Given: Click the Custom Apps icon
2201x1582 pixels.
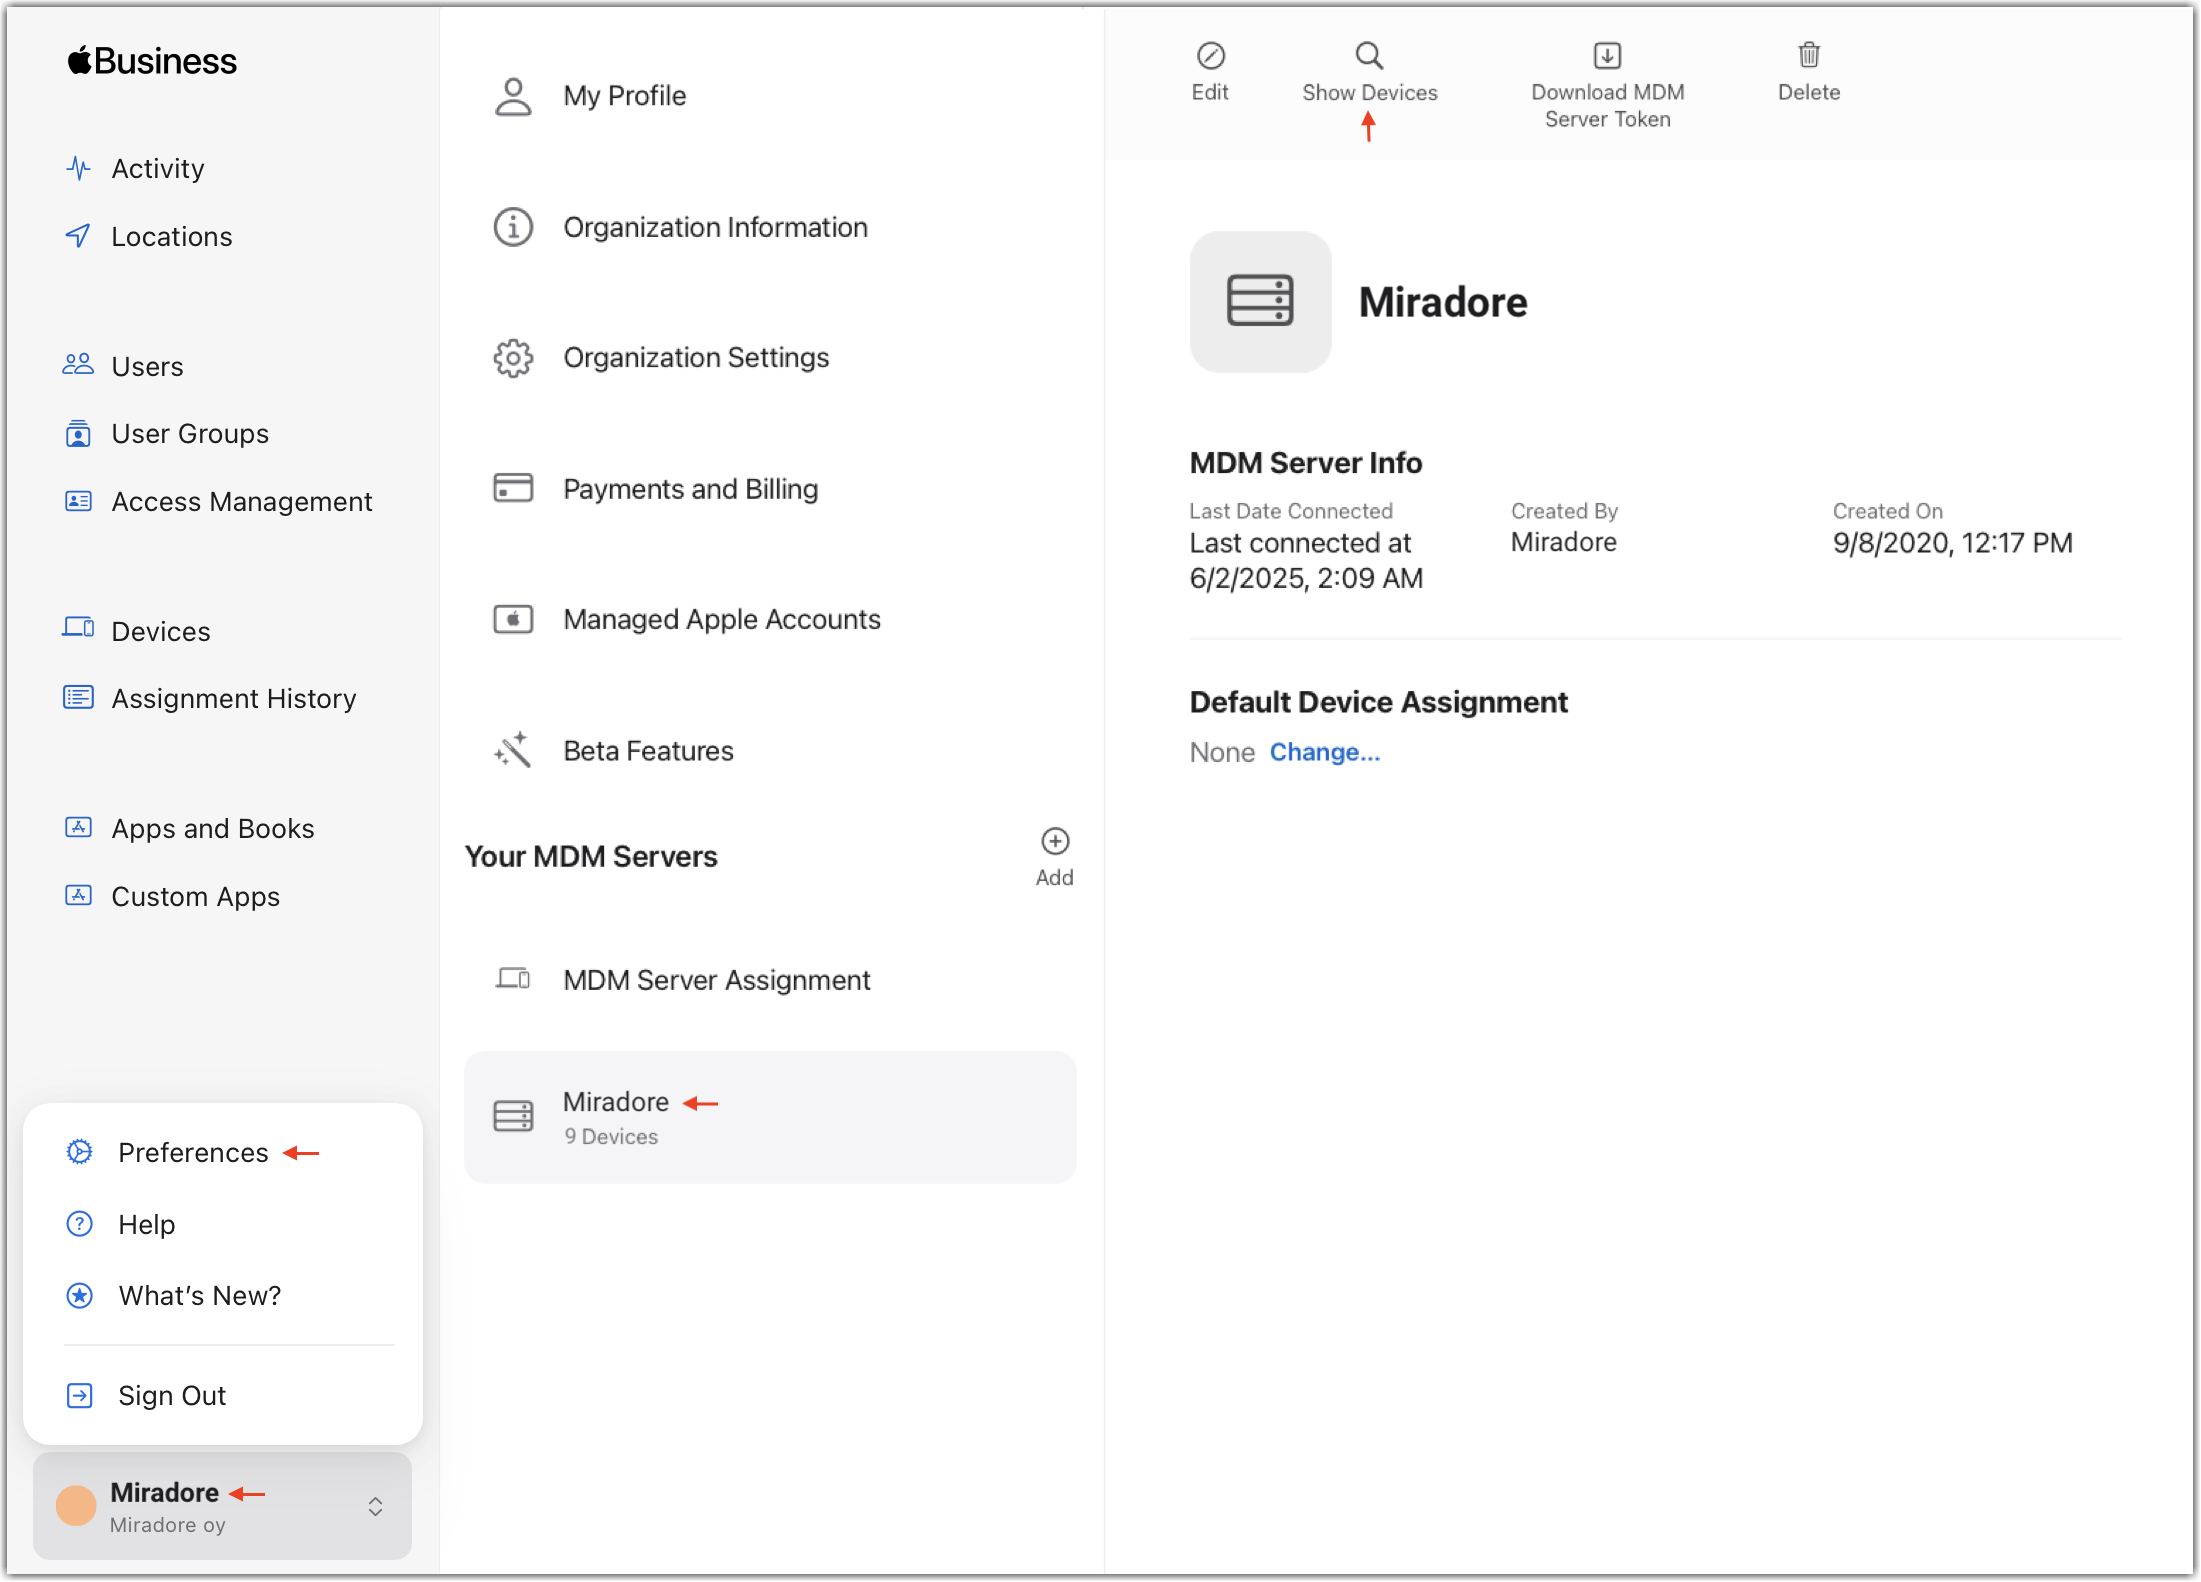Looking at the screenshot, I should (78, 895).
